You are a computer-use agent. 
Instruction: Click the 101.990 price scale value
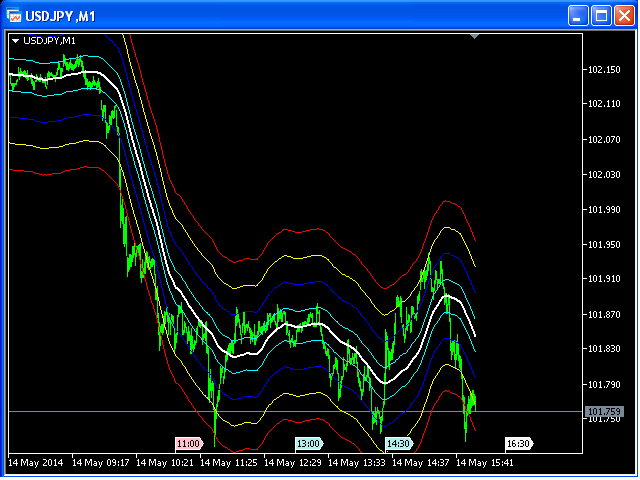[604, 210]
